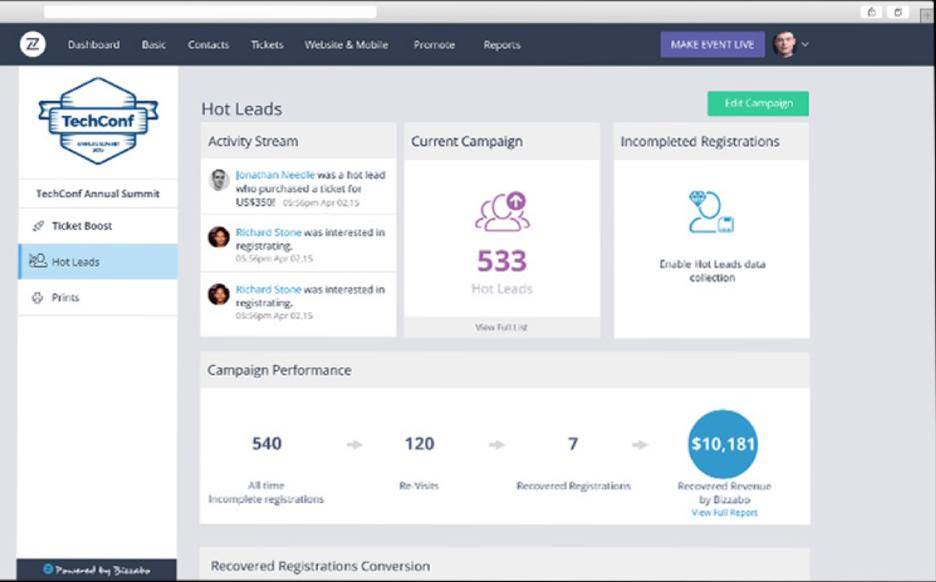Viewport: 936px width, 582px height.
Task: Click the Hot Leads people icon in Current Campaign
Action: [x=502, y=211]
